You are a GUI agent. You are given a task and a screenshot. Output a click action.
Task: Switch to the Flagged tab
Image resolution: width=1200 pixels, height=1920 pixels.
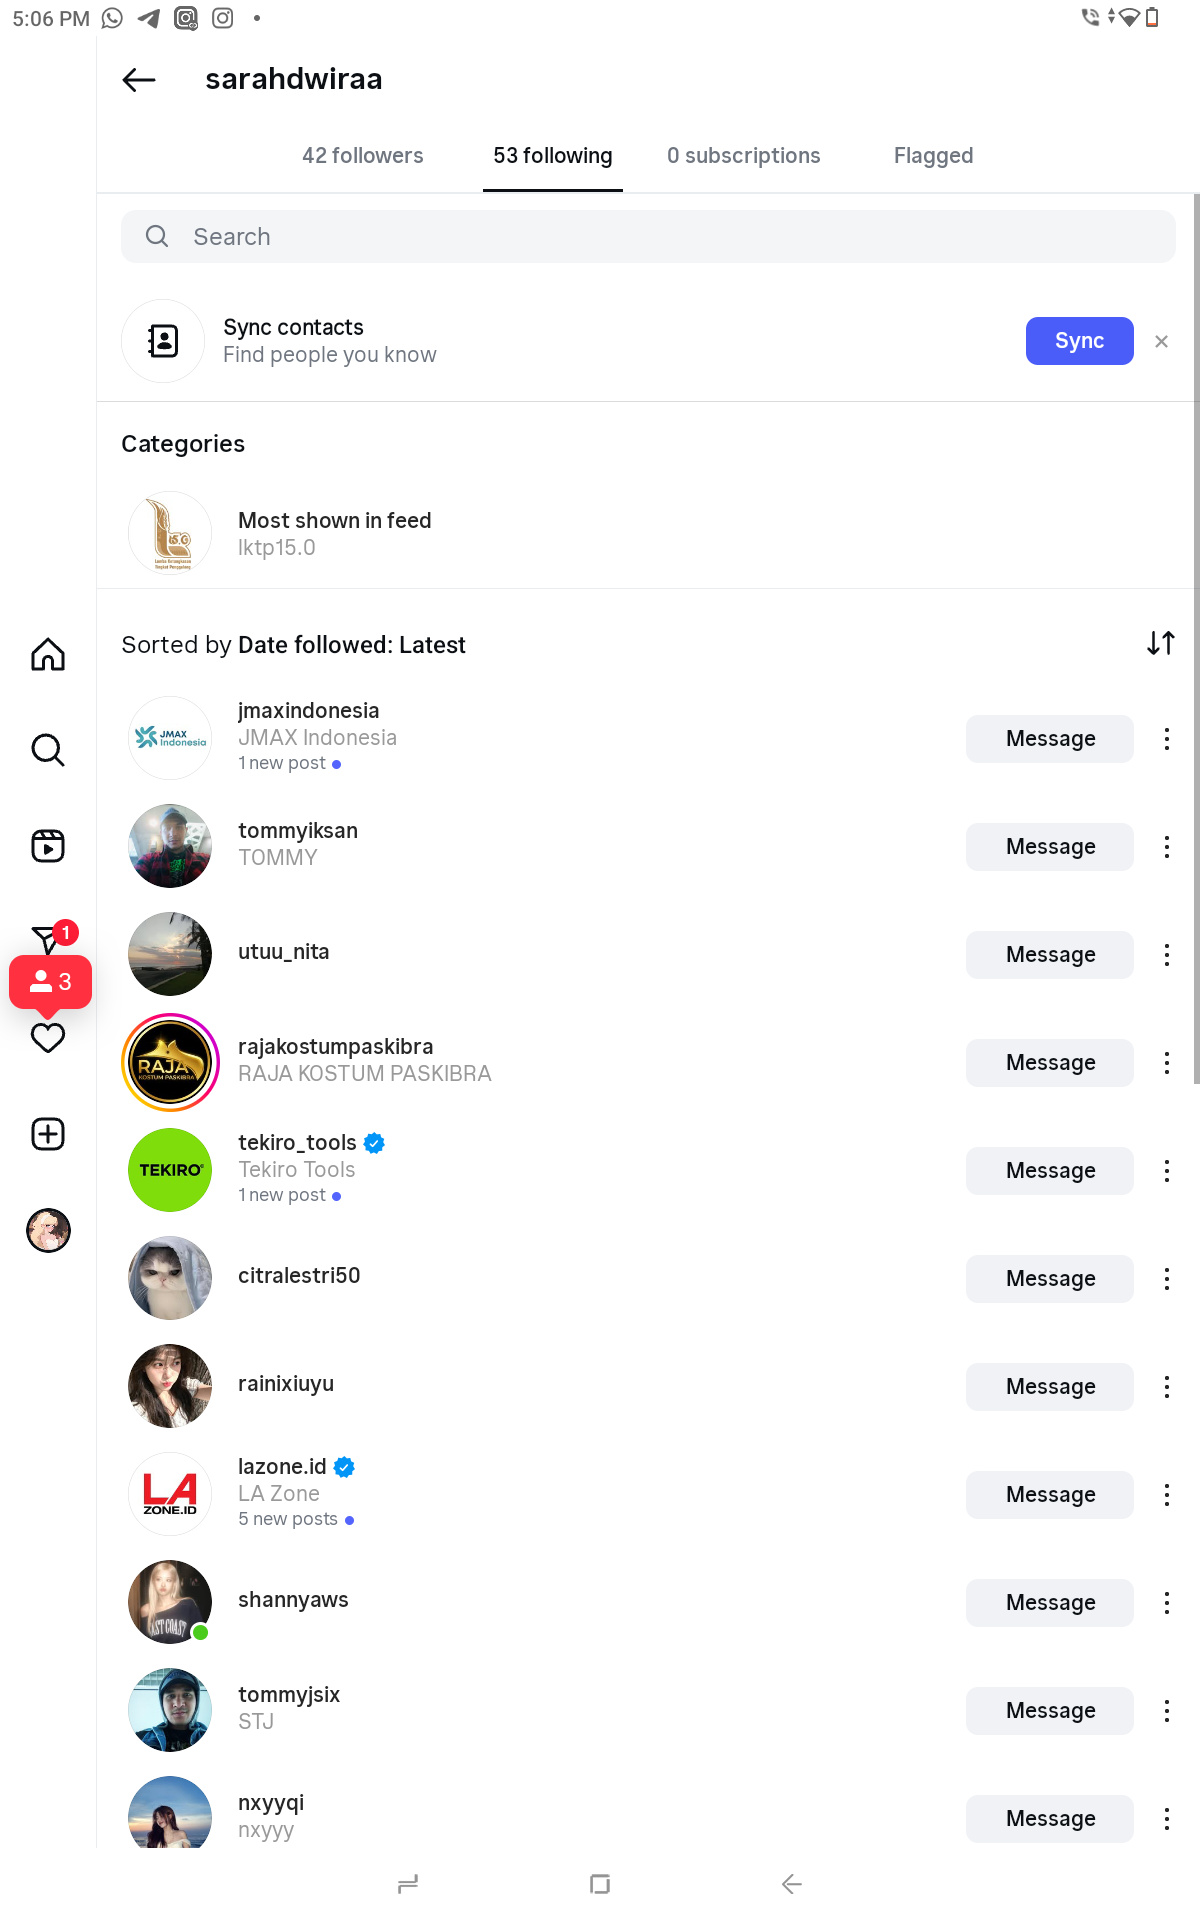(x=933, y=156)
